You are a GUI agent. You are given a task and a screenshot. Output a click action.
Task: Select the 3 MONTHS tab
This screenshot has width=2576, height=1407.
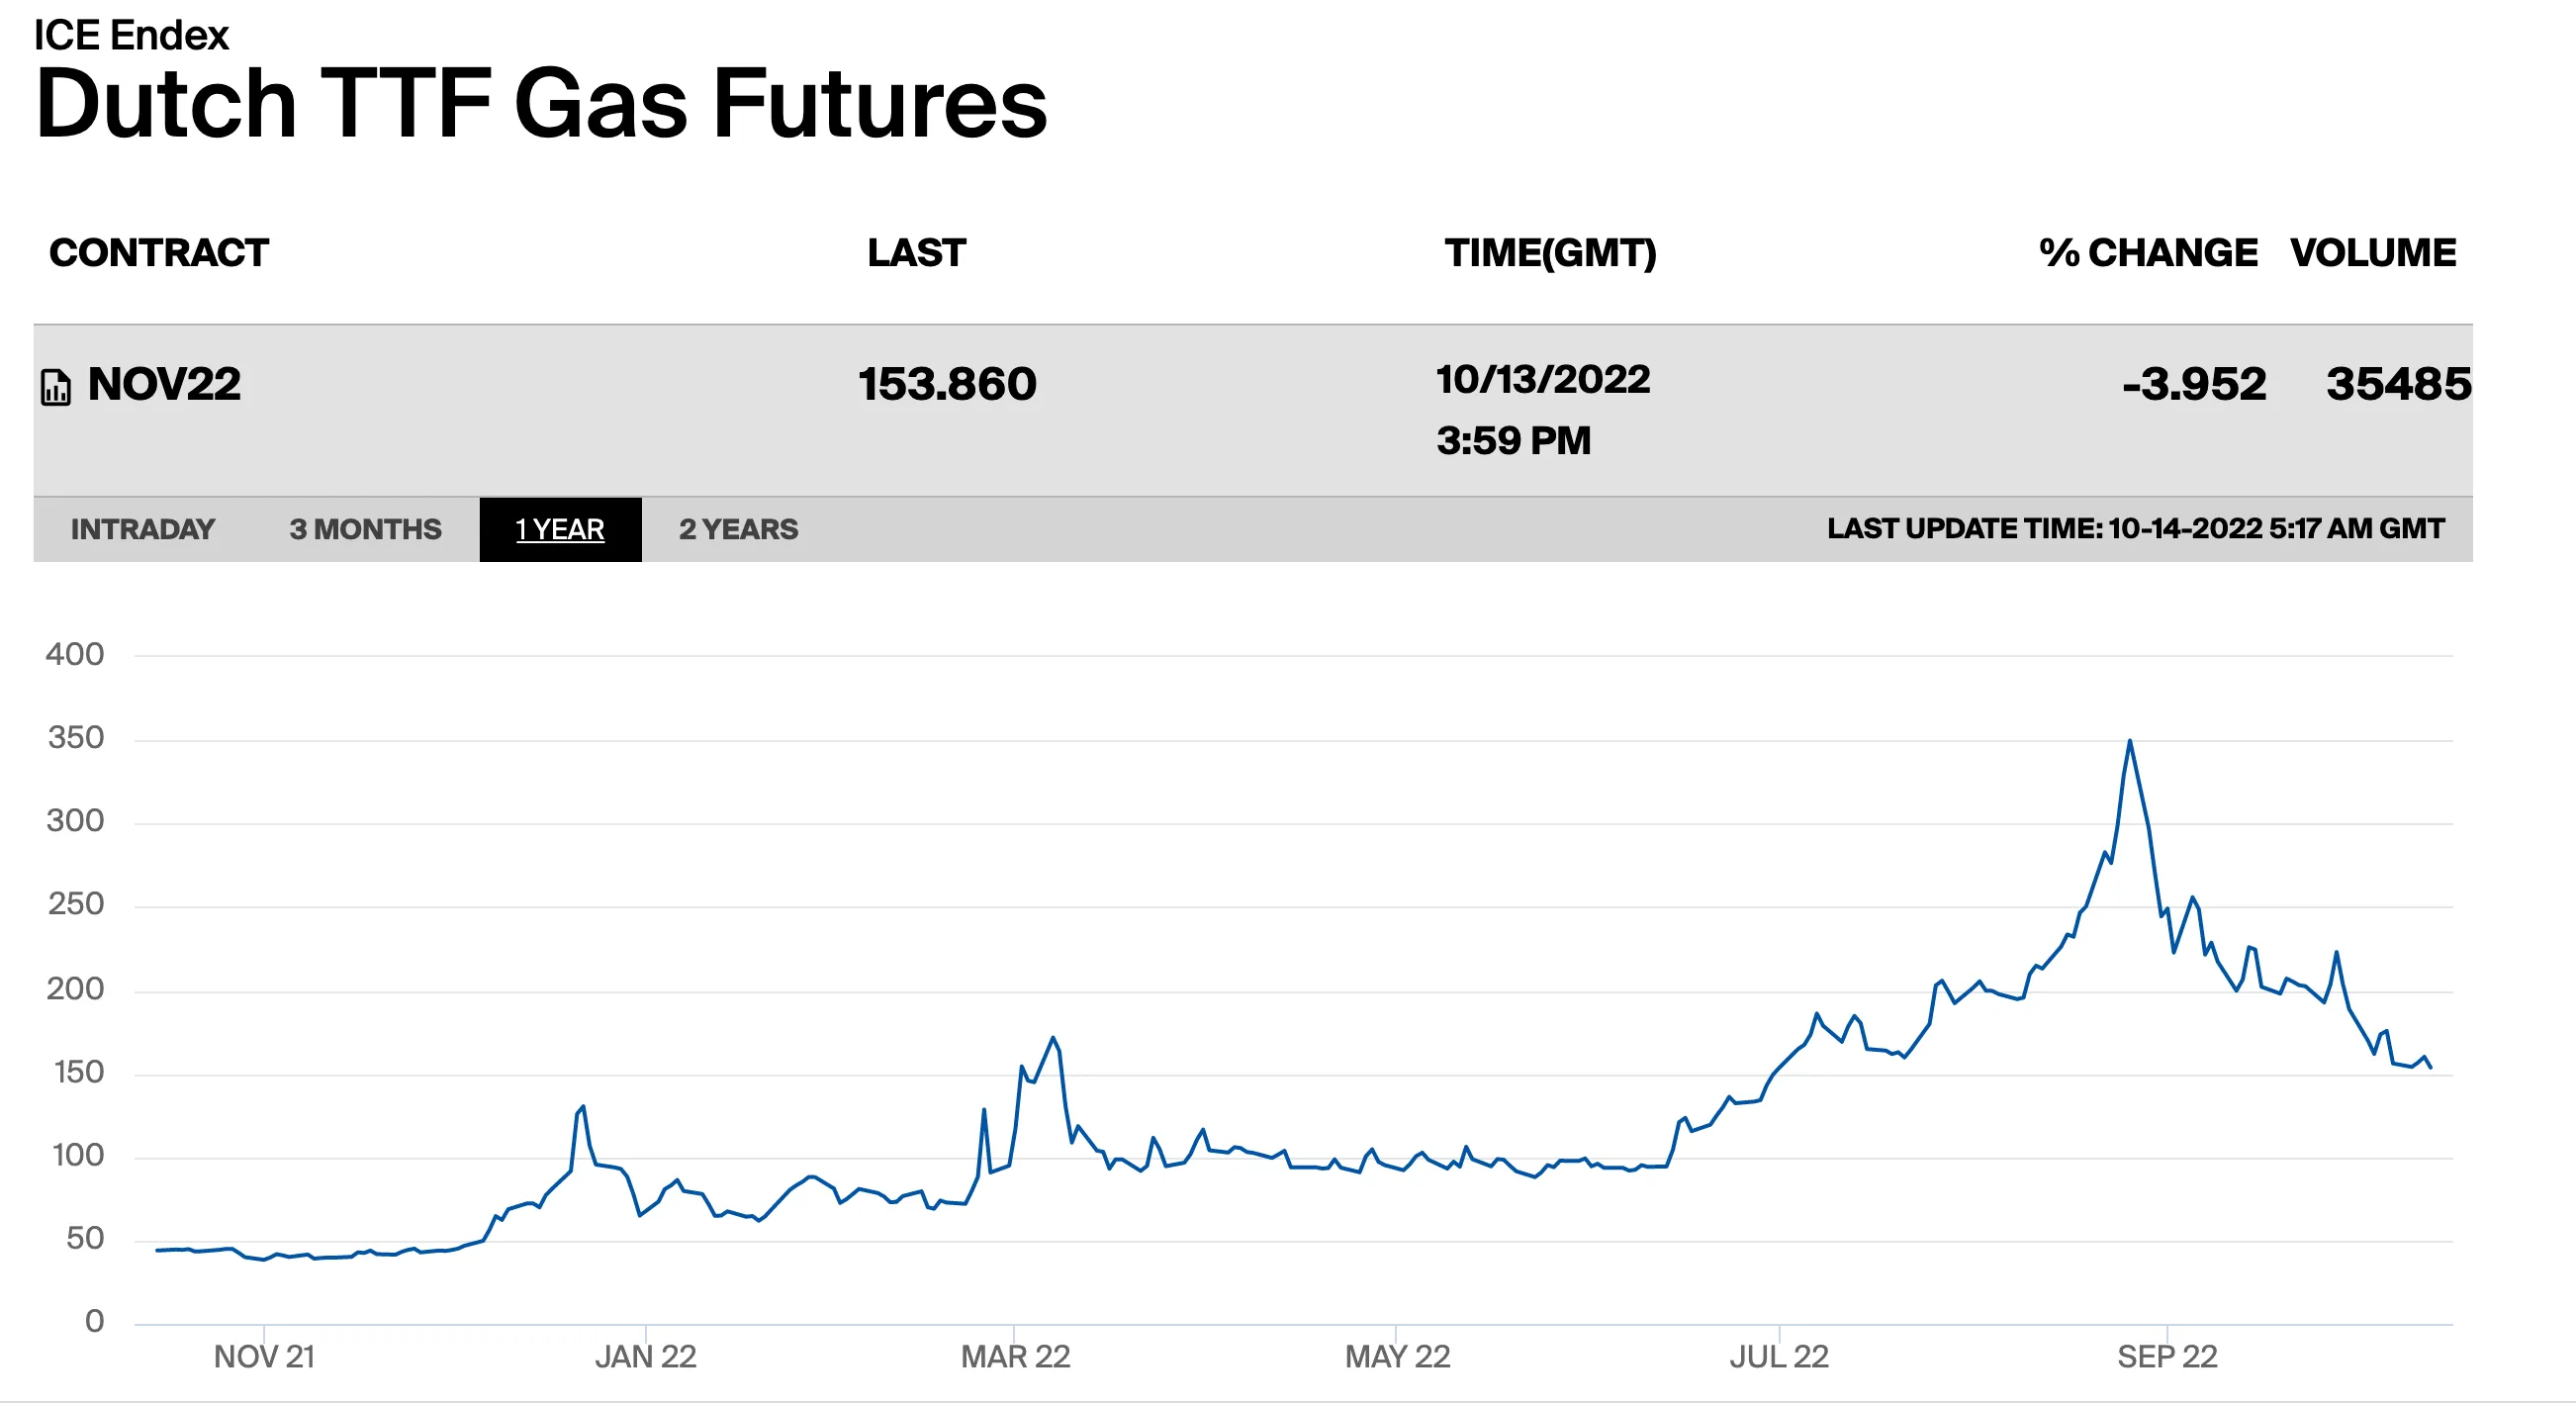[365, 529]
